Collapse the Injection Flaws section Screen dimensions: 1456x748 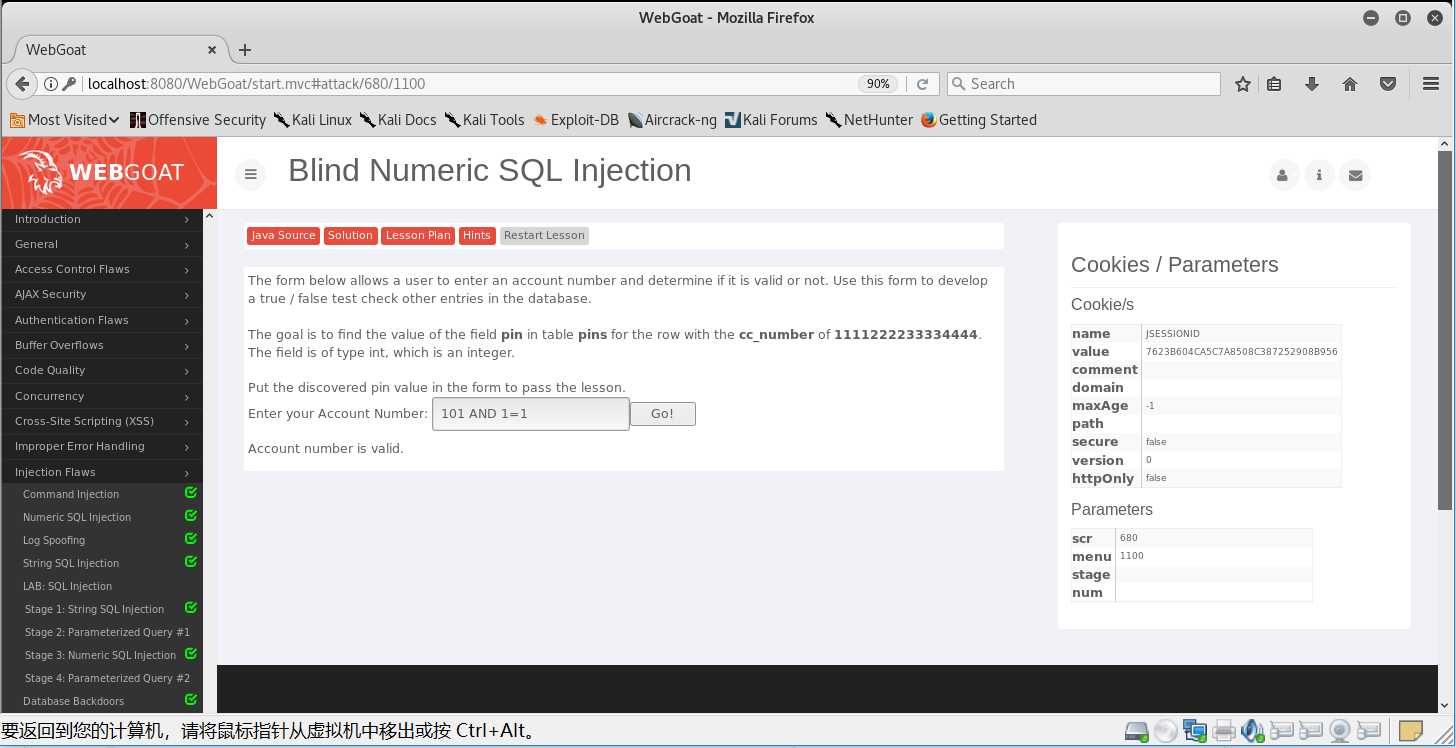(x=101, y=472)
